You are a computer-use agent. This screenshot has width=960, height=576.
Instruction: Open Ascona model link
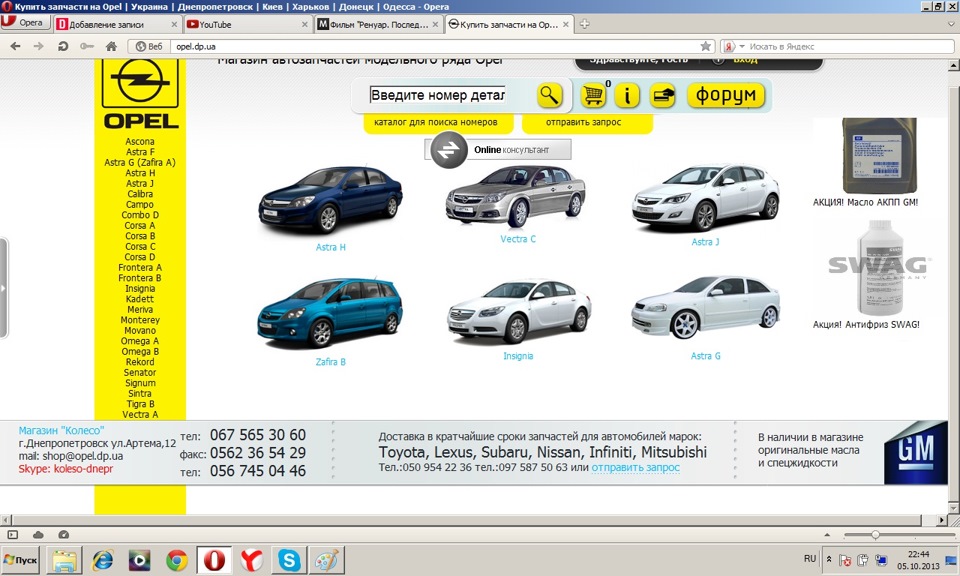[140, 141]
